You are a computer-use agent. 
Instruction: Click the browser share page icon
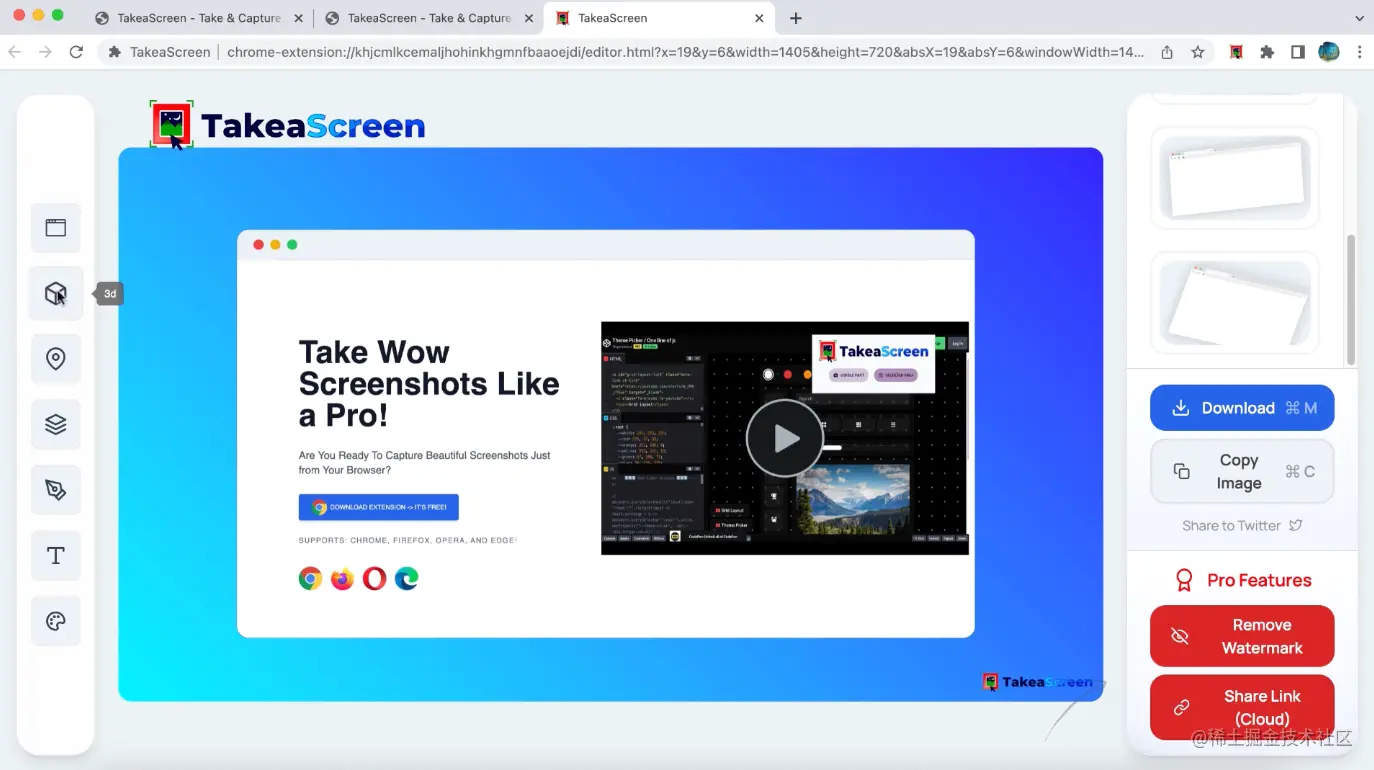pos(1167,52)
